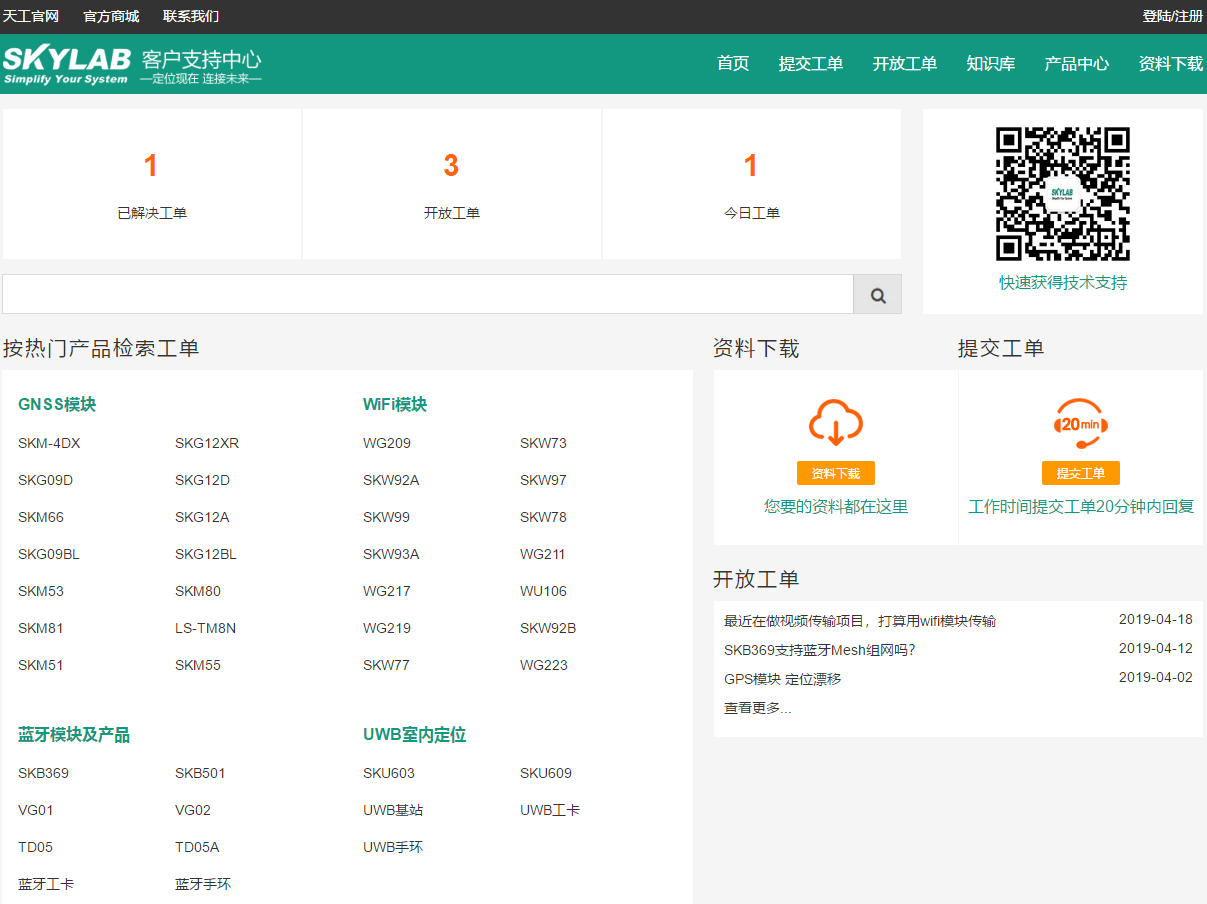
Task: Click the orange 资料下载 button
Action: pyautogui.click(x=836, y=472)
